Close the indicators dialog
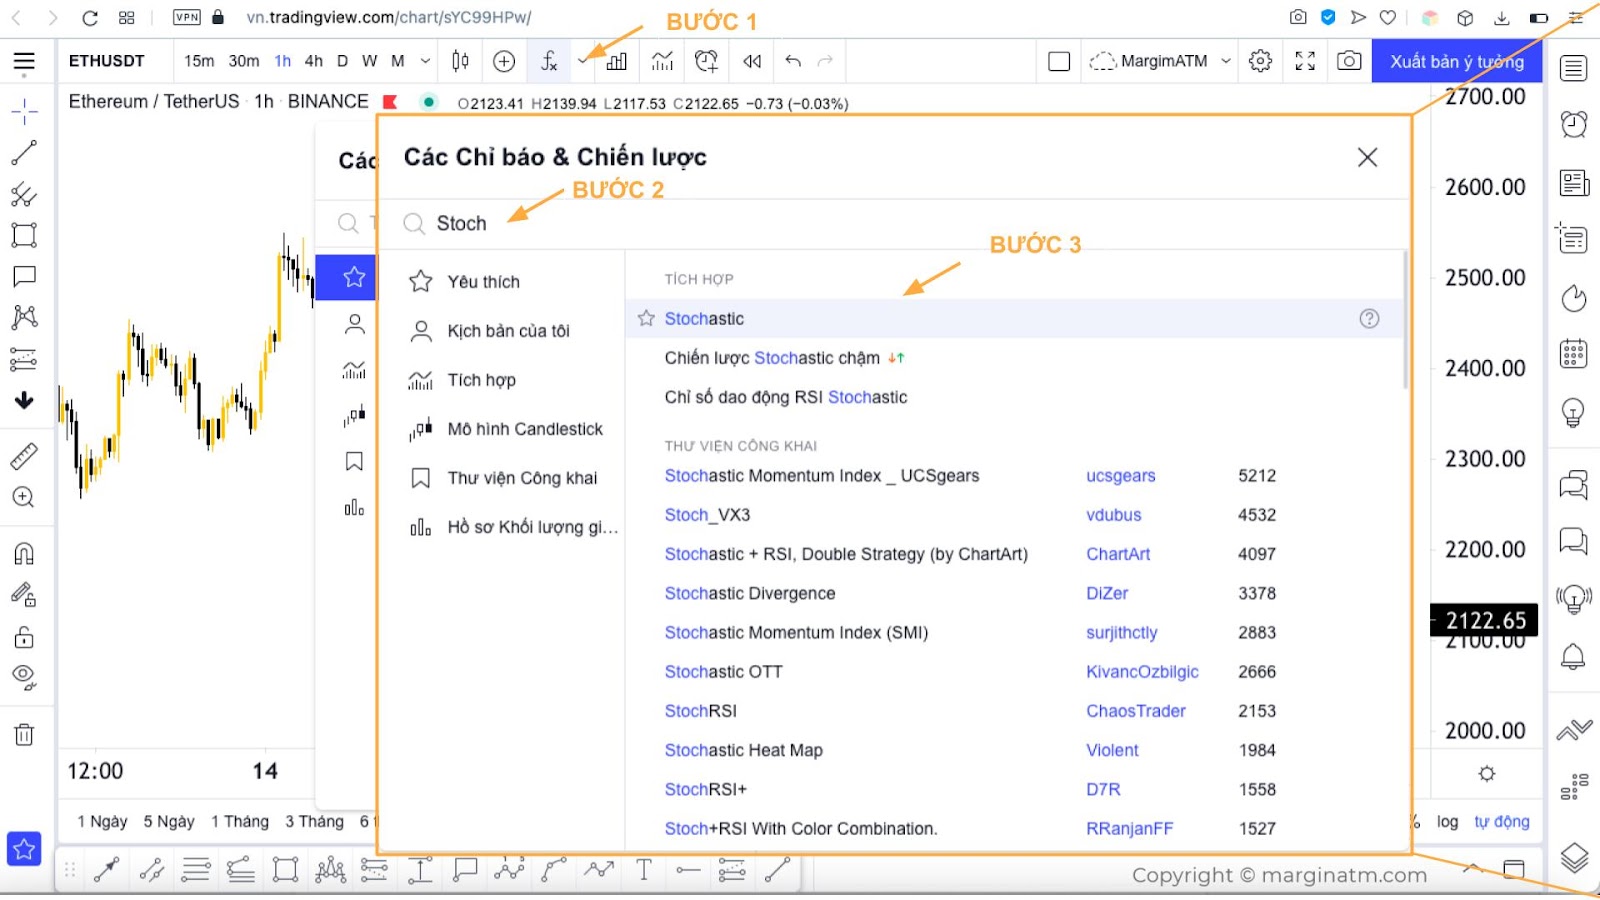Viewport: 1600px width, 900px height. click(x=1367, y=157)
